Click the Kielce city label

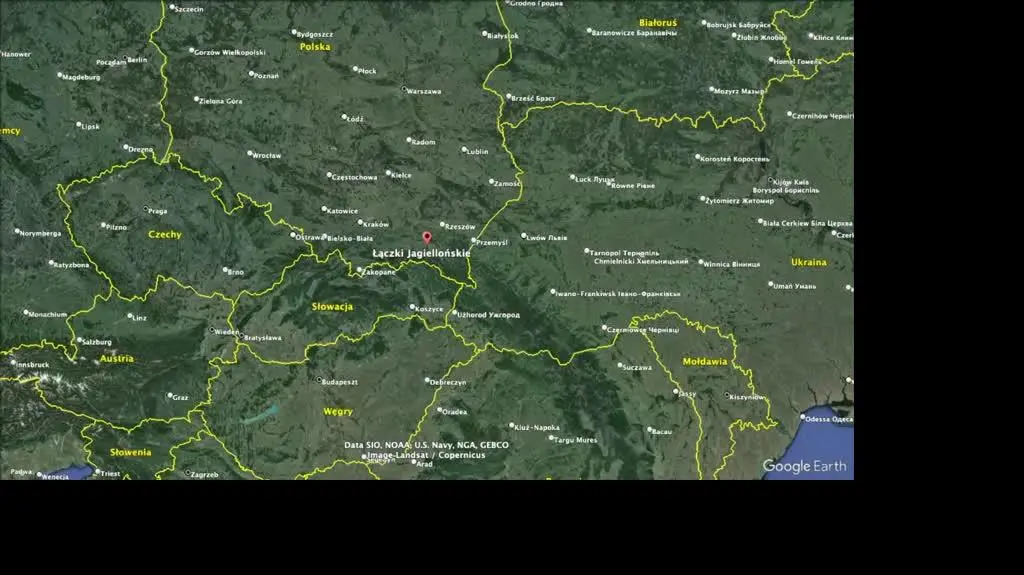401,175
